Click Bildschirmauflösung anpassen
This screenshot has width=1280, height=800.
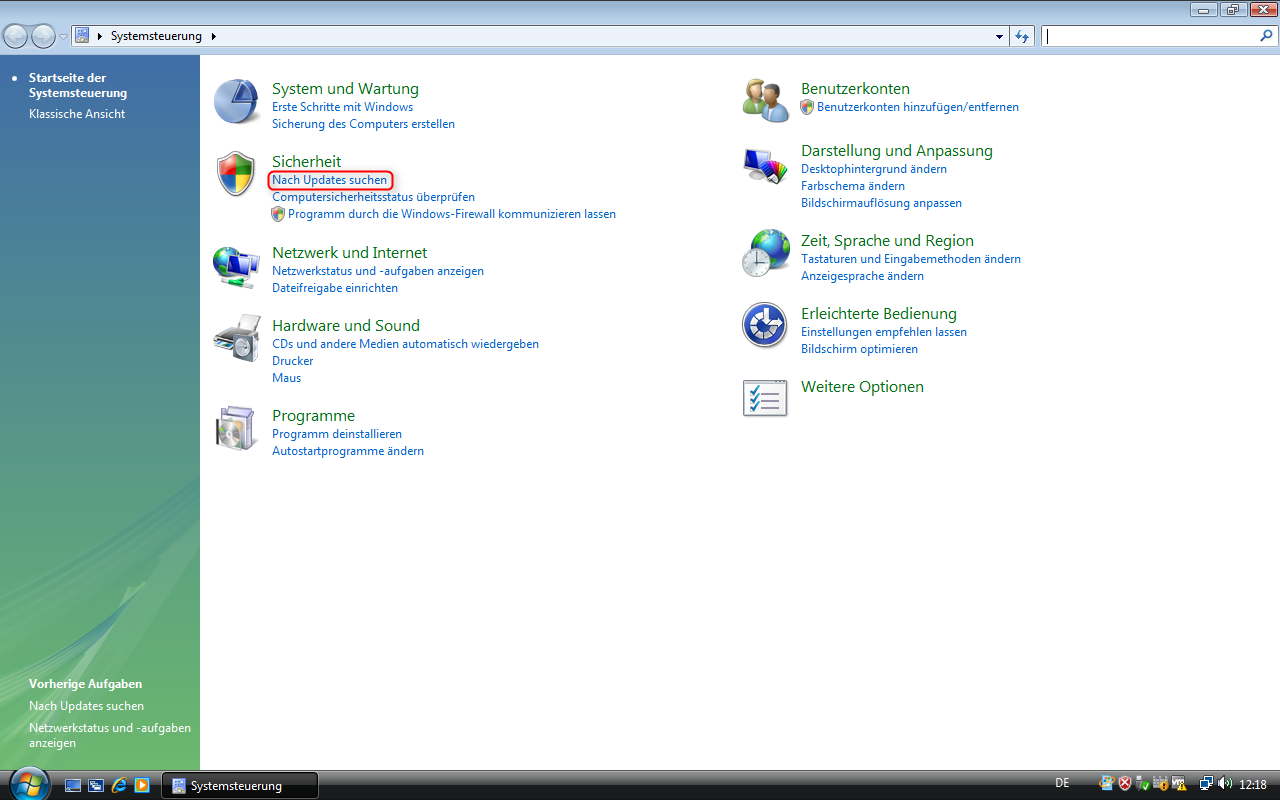881,202
